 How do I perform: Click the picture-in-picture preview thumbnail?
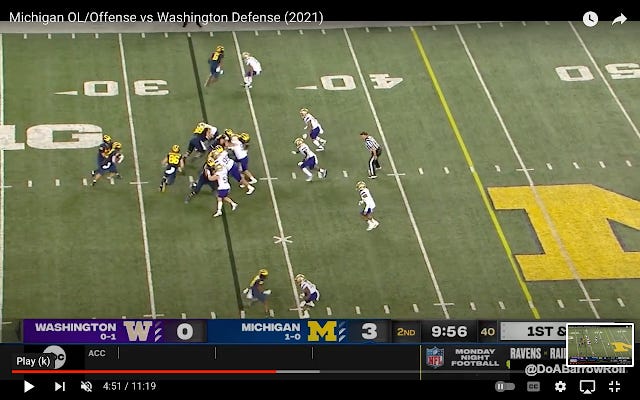(600, 345)
